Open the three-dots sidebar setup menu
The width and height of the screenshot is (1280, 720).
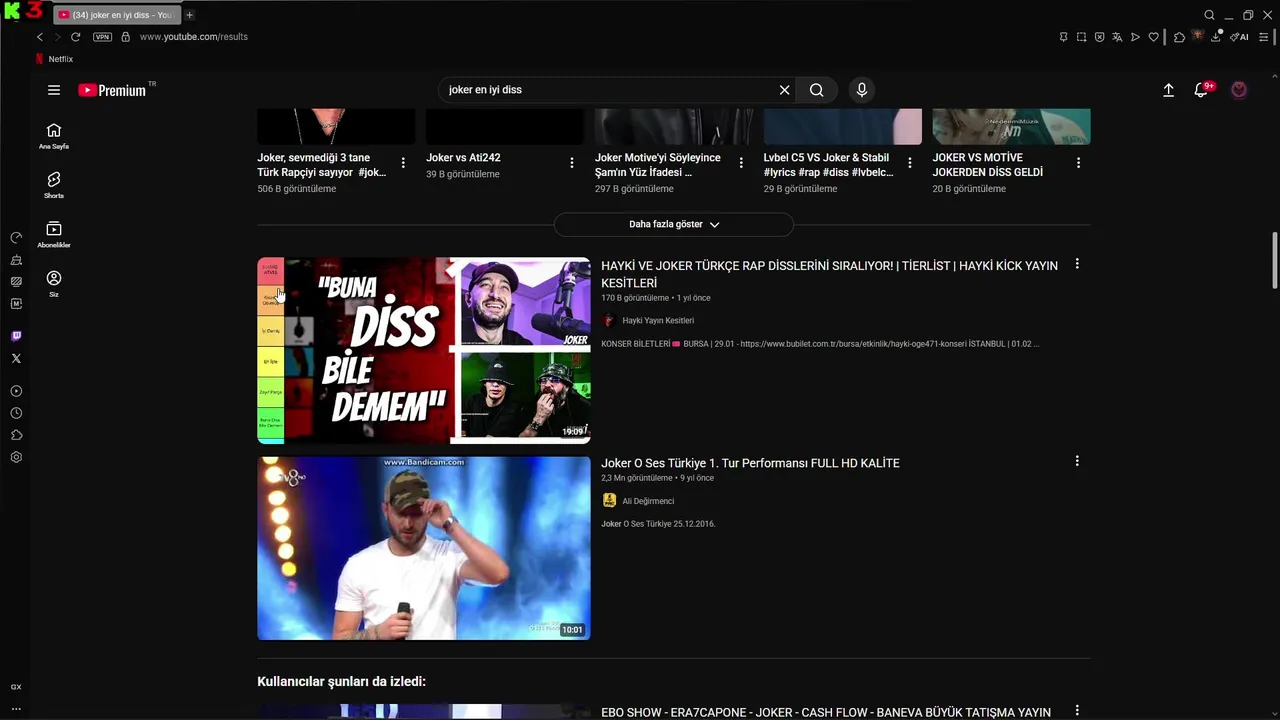pyautogui.click(x=16, y=709)
